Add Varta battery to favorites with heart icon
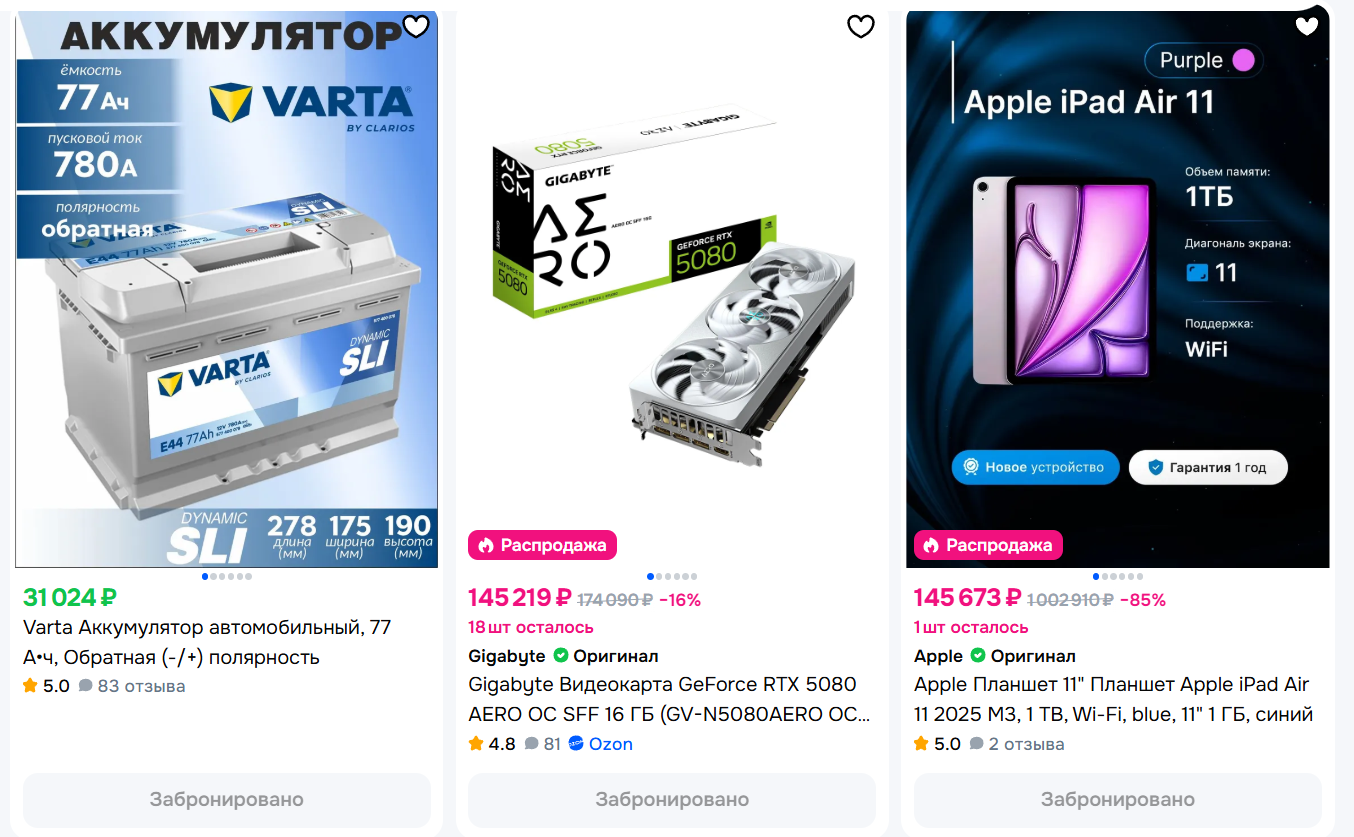 [416, 27]
